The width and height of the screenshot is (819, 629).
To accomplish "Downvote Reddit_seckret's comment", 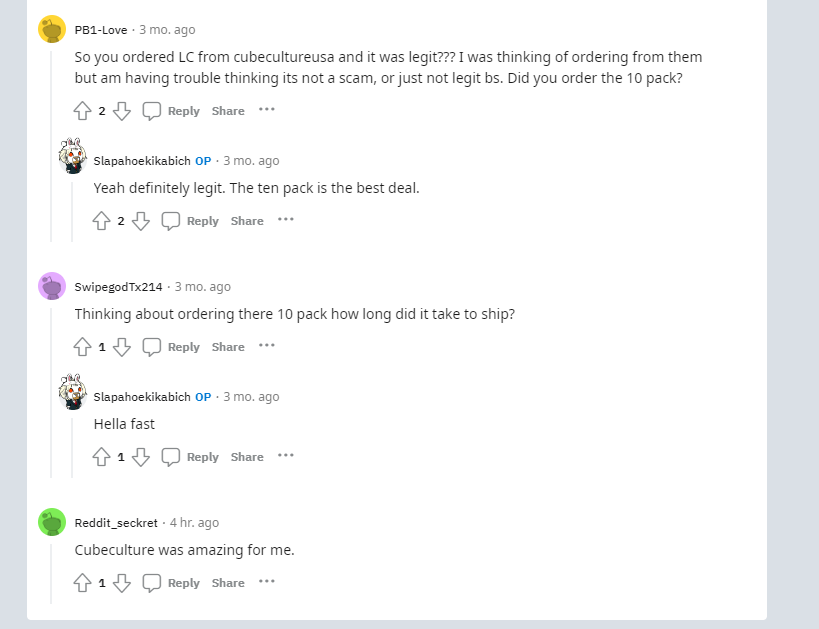I will click(x=122, y=583).
